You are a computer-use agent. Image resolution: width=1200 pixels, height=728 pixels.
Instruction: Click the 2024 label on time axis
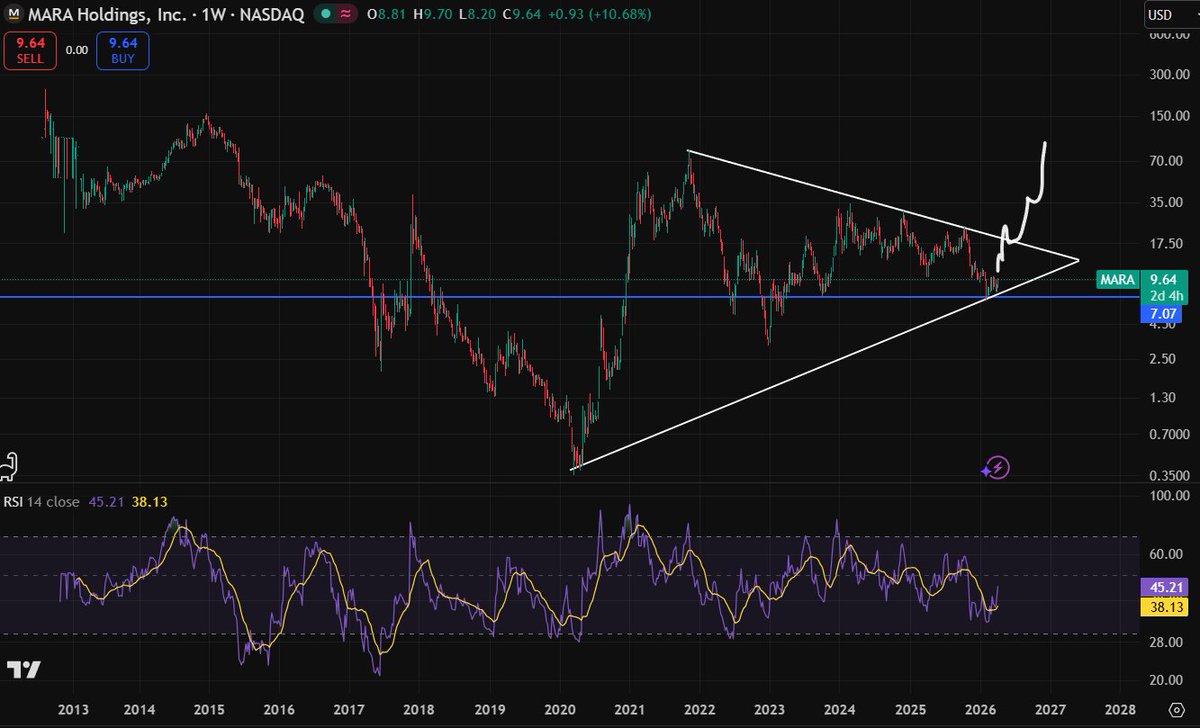click(x=839, y=710)
